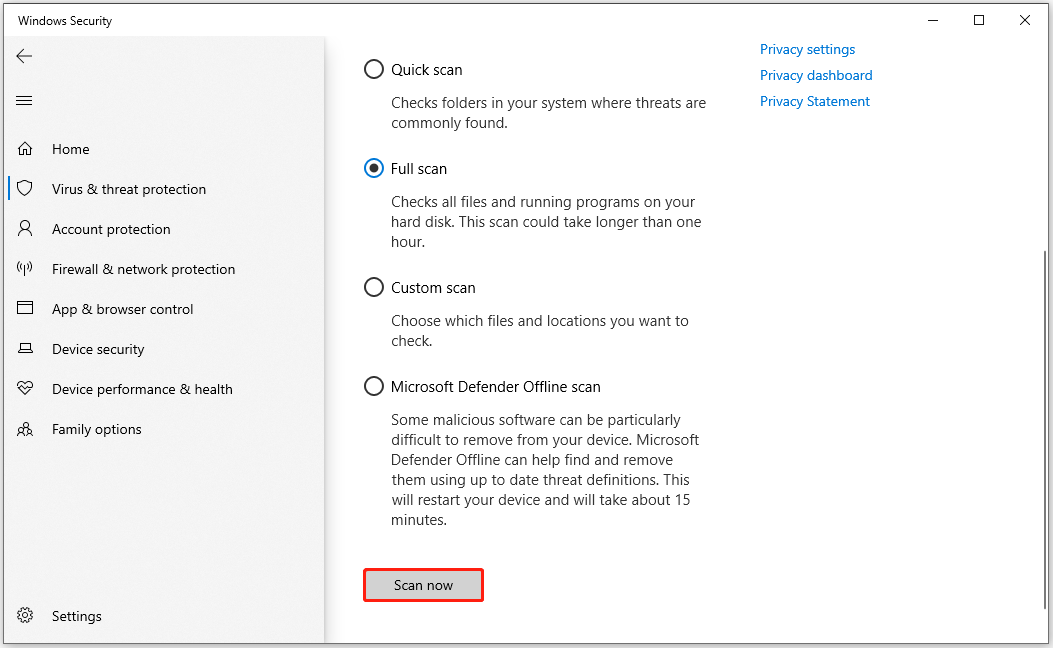Image resolution: width=1053 pixels, height=648 pixels.
Task: Select the Full scan option
Action: pos(373,168)
